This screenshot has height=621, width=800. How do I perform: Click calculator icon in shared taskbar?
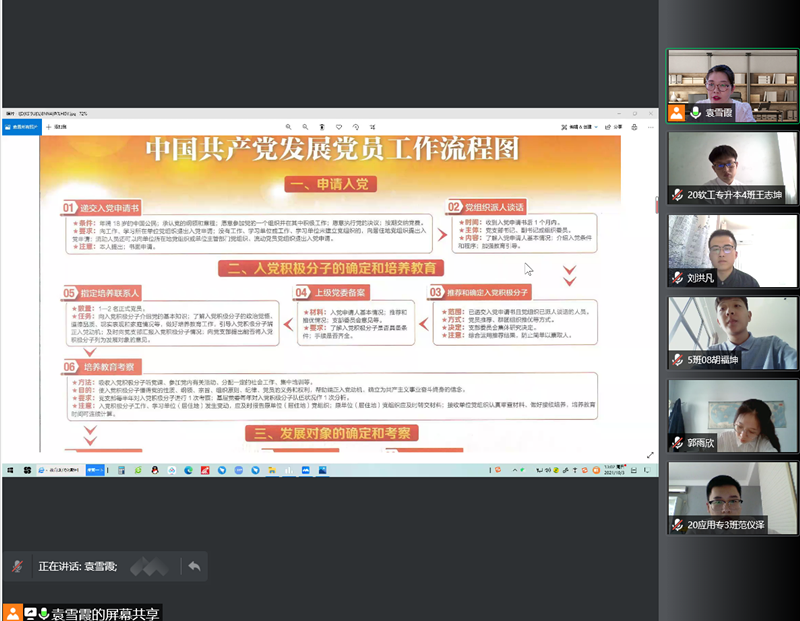pyautogui.click(x=121, y=470)
